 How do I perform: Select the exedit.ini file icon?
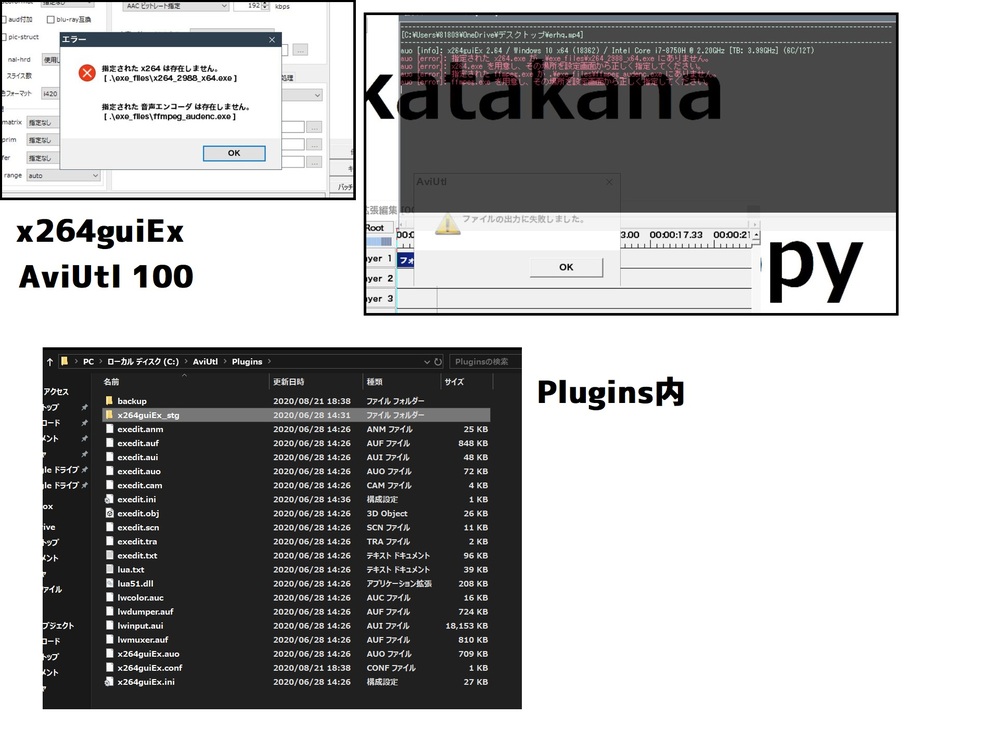(x=110, y=499)
